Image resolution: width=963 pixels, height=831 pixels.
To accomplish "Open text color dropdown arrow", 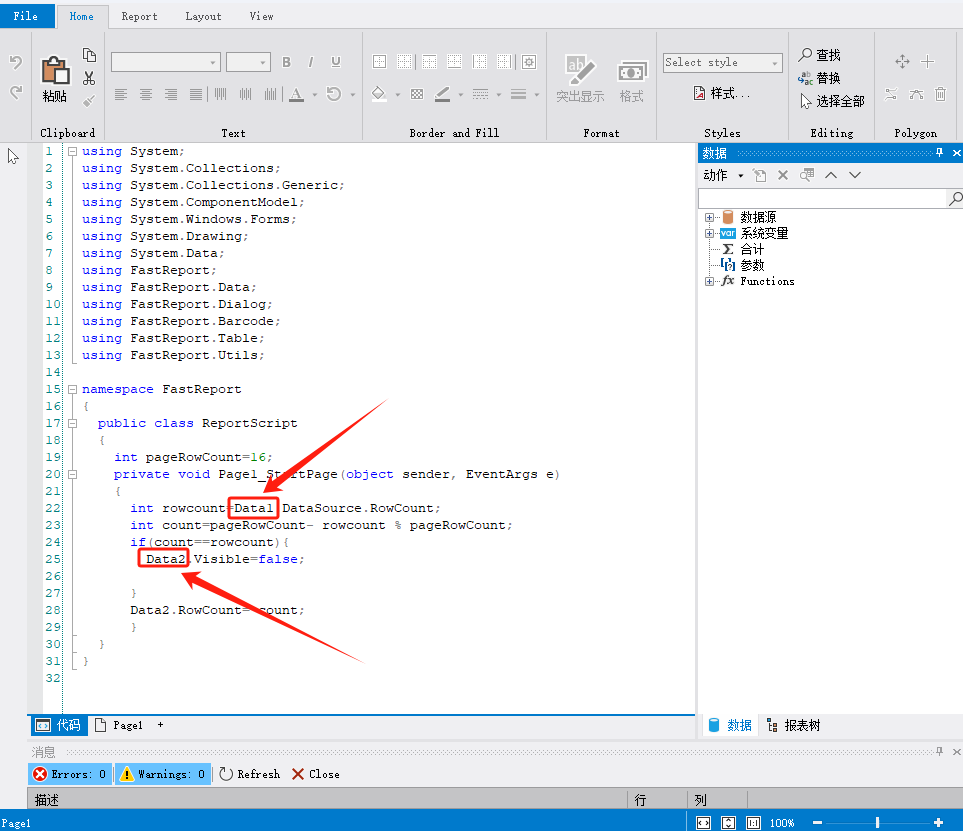I will 314,95.
